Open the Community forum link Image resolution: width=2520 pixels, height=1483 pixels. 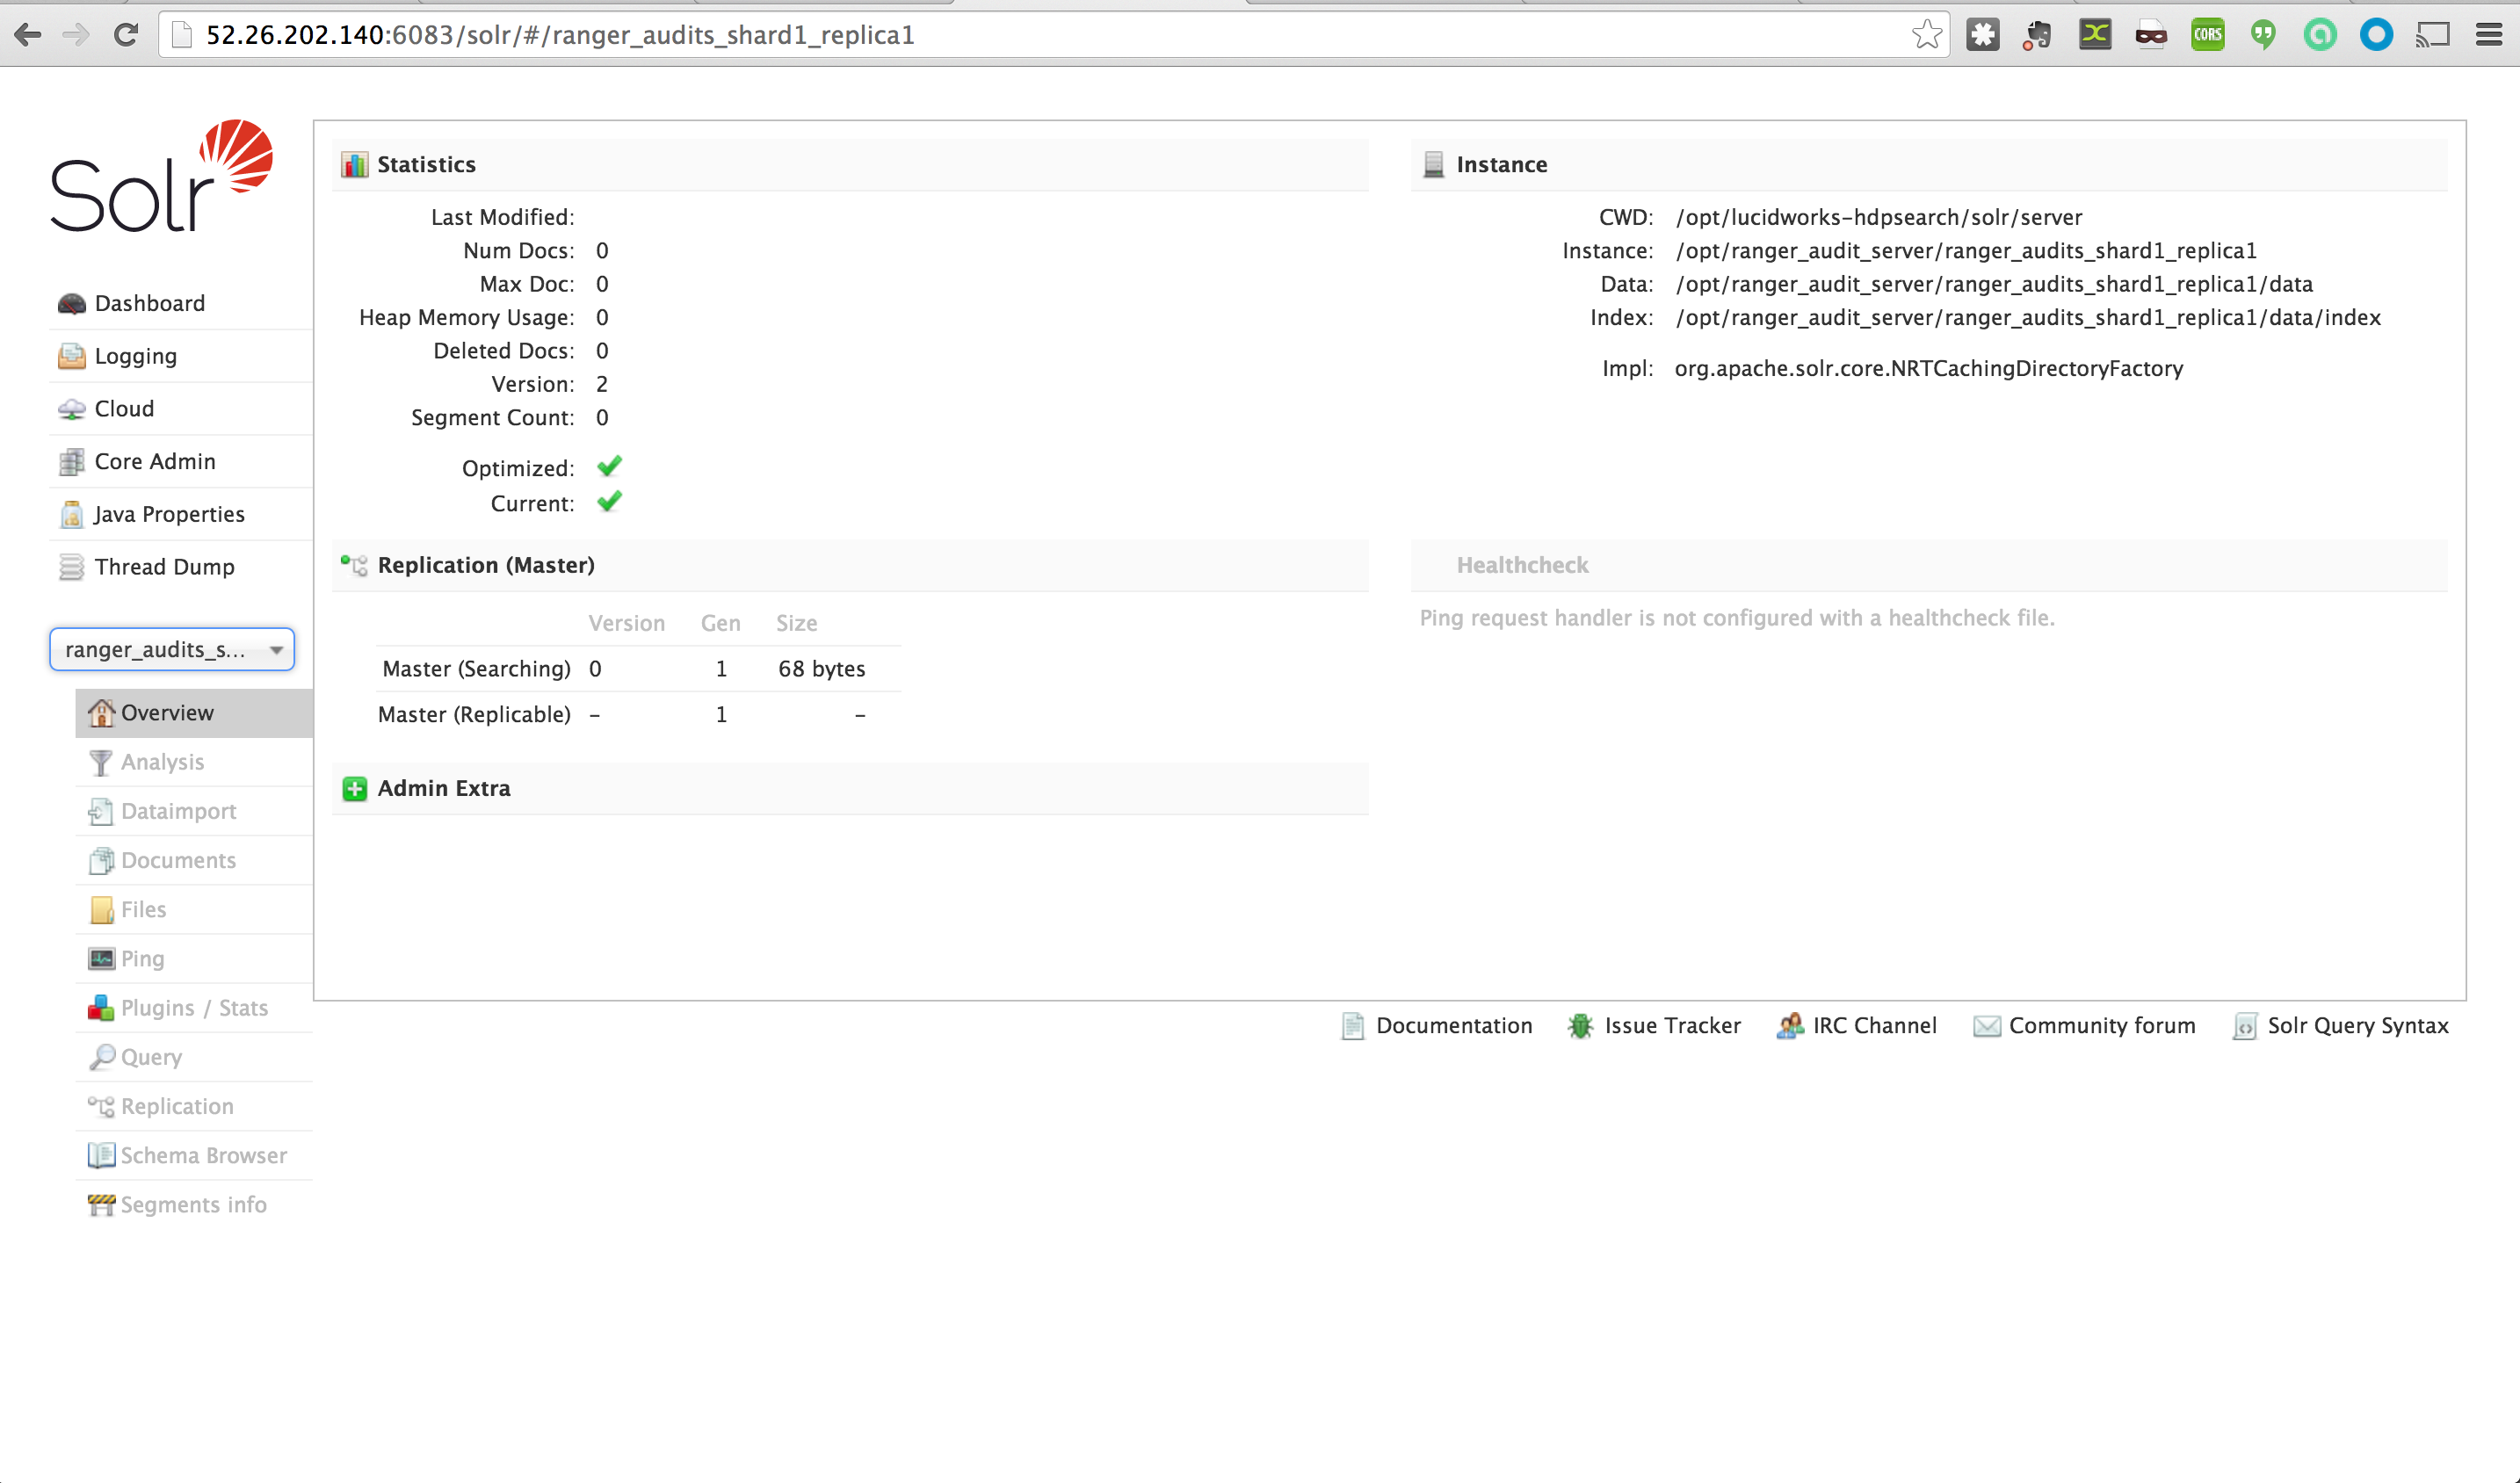coord(2102,1026)
